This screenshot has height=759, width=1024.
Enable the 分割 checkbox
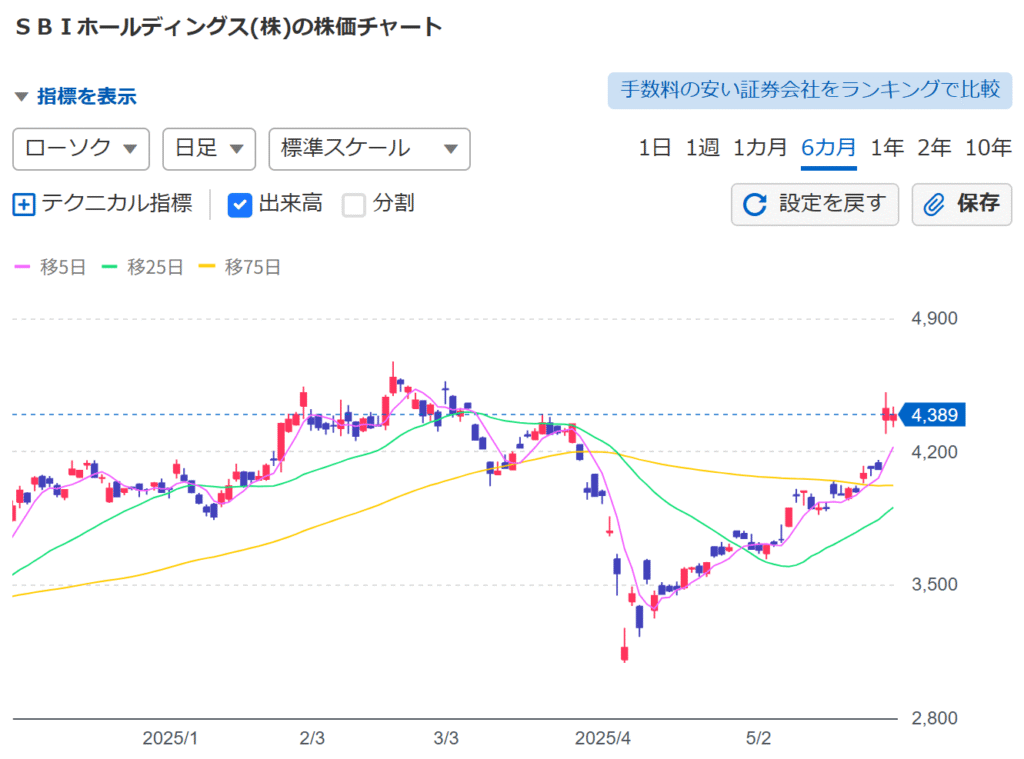click(x=353, y=204)
